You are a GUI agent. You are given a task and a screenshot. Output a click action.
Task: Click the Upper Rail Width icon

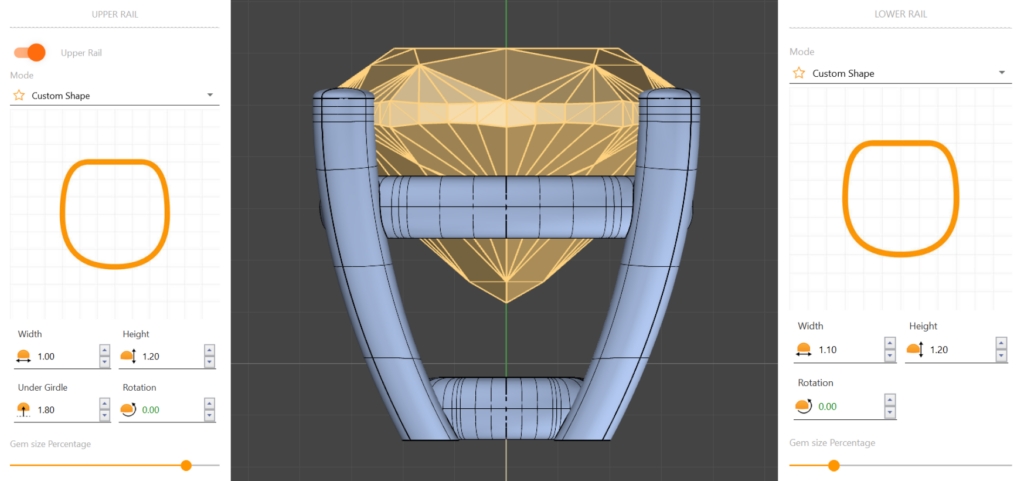24,356
